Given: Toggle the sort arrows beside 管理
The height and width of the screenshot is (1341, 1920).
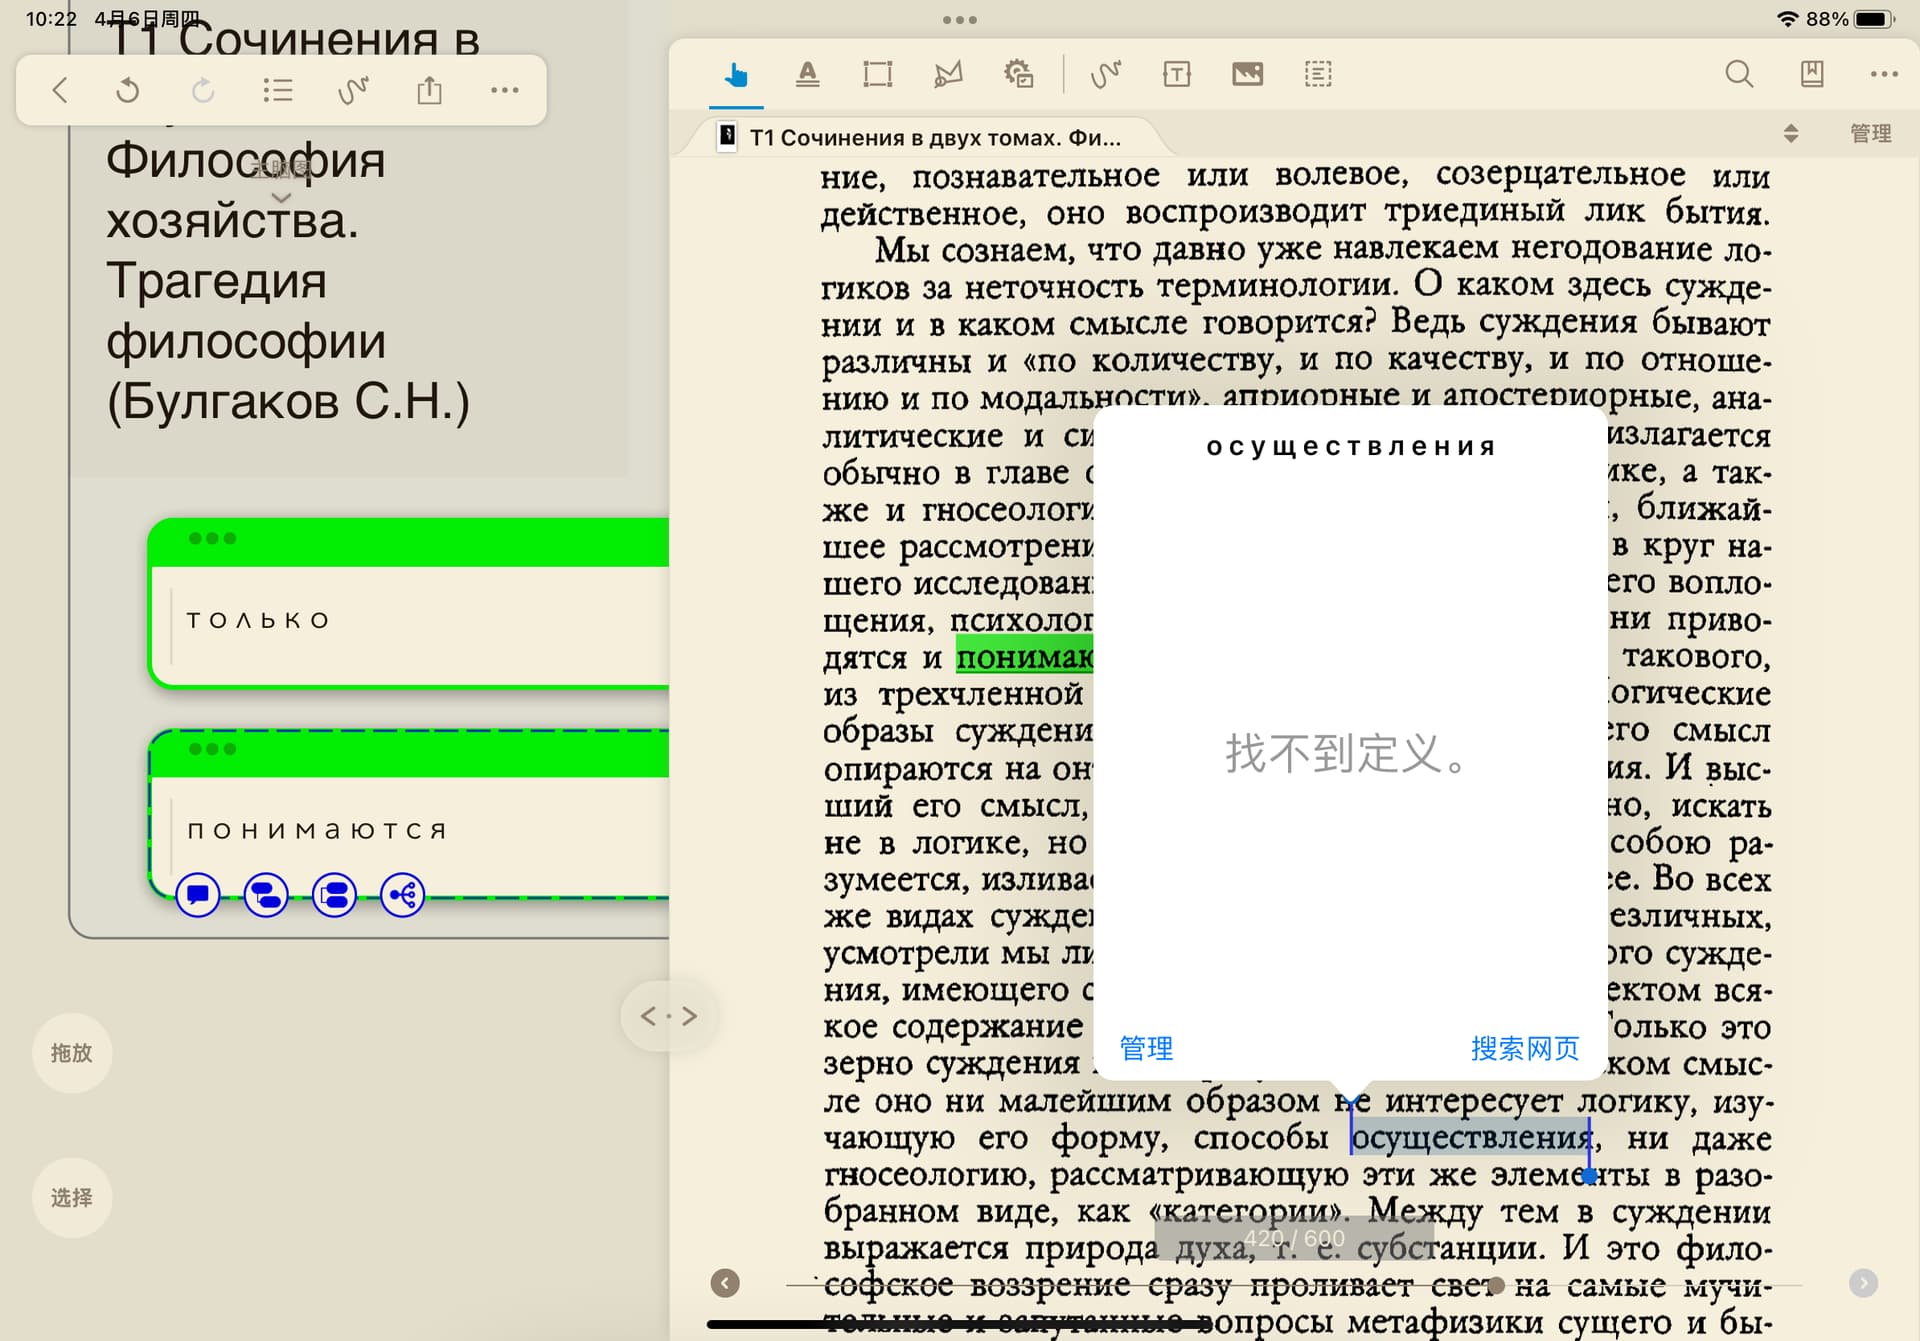Looking at the screenshot, I should point(1791,134).
